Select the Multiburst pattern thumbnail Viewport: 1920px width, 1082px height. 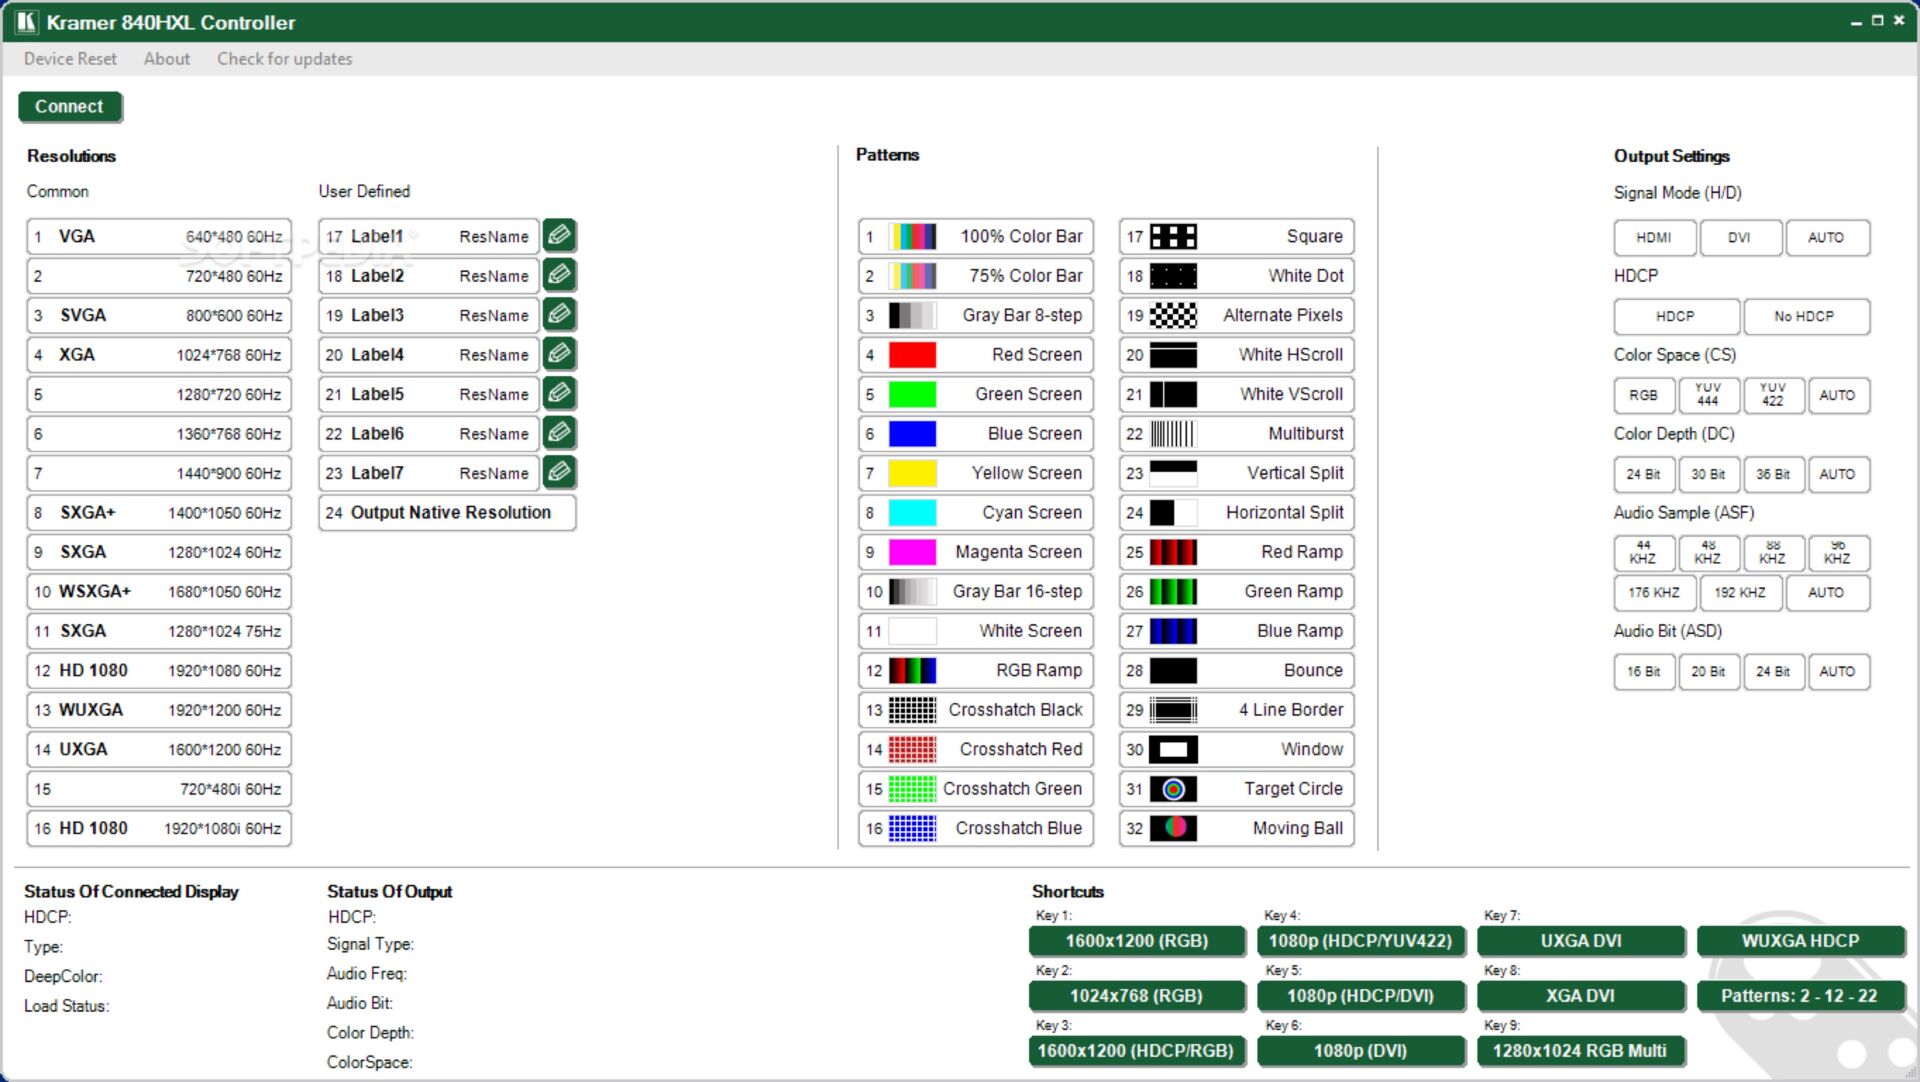pos(1173,433)
